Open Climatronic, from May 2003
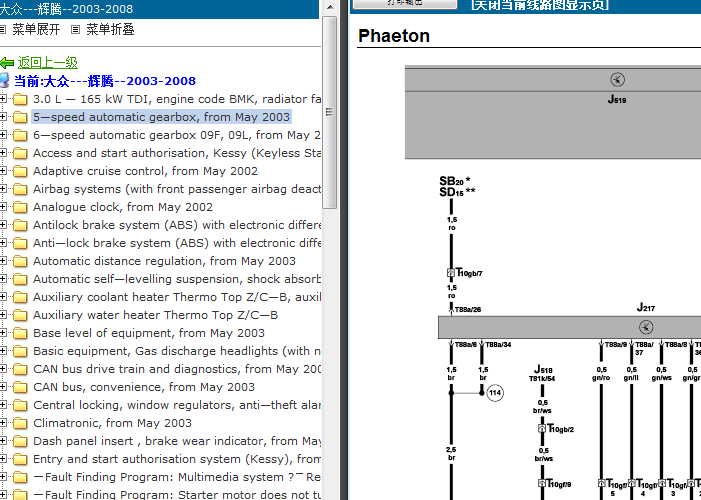 point(112,423)
